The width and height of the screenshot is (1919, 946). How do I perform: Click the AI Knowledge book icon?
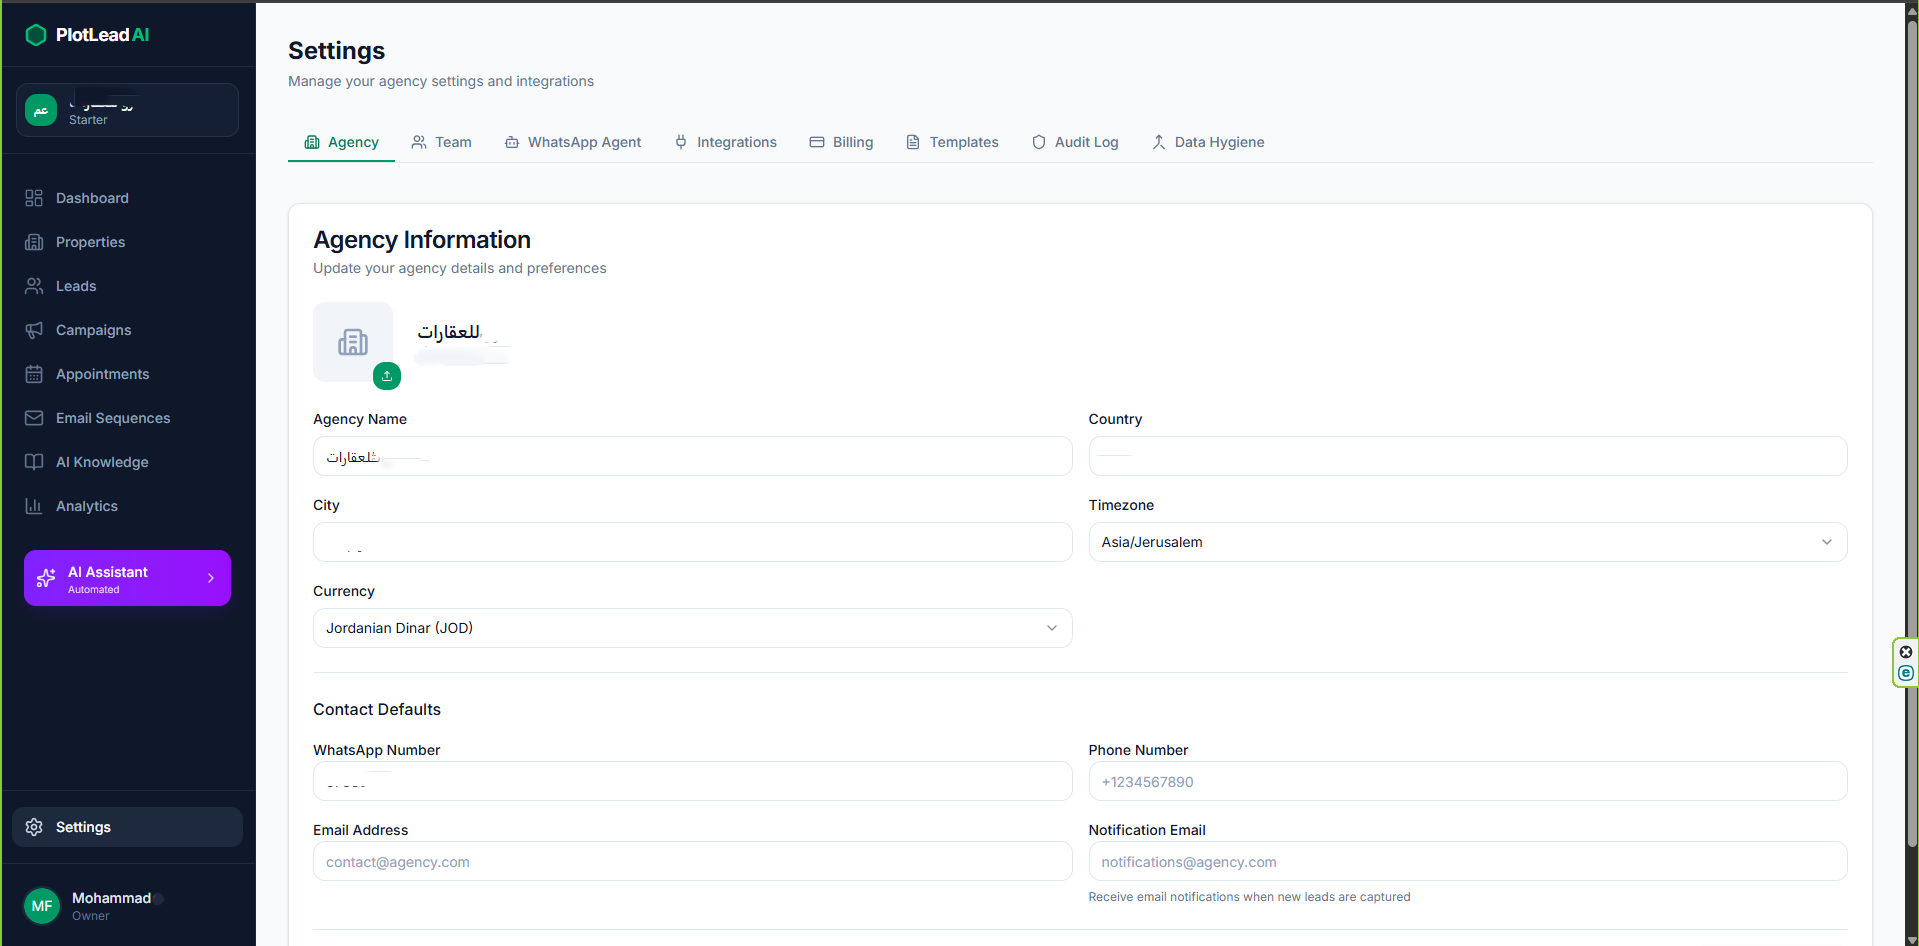click(34, 462)
